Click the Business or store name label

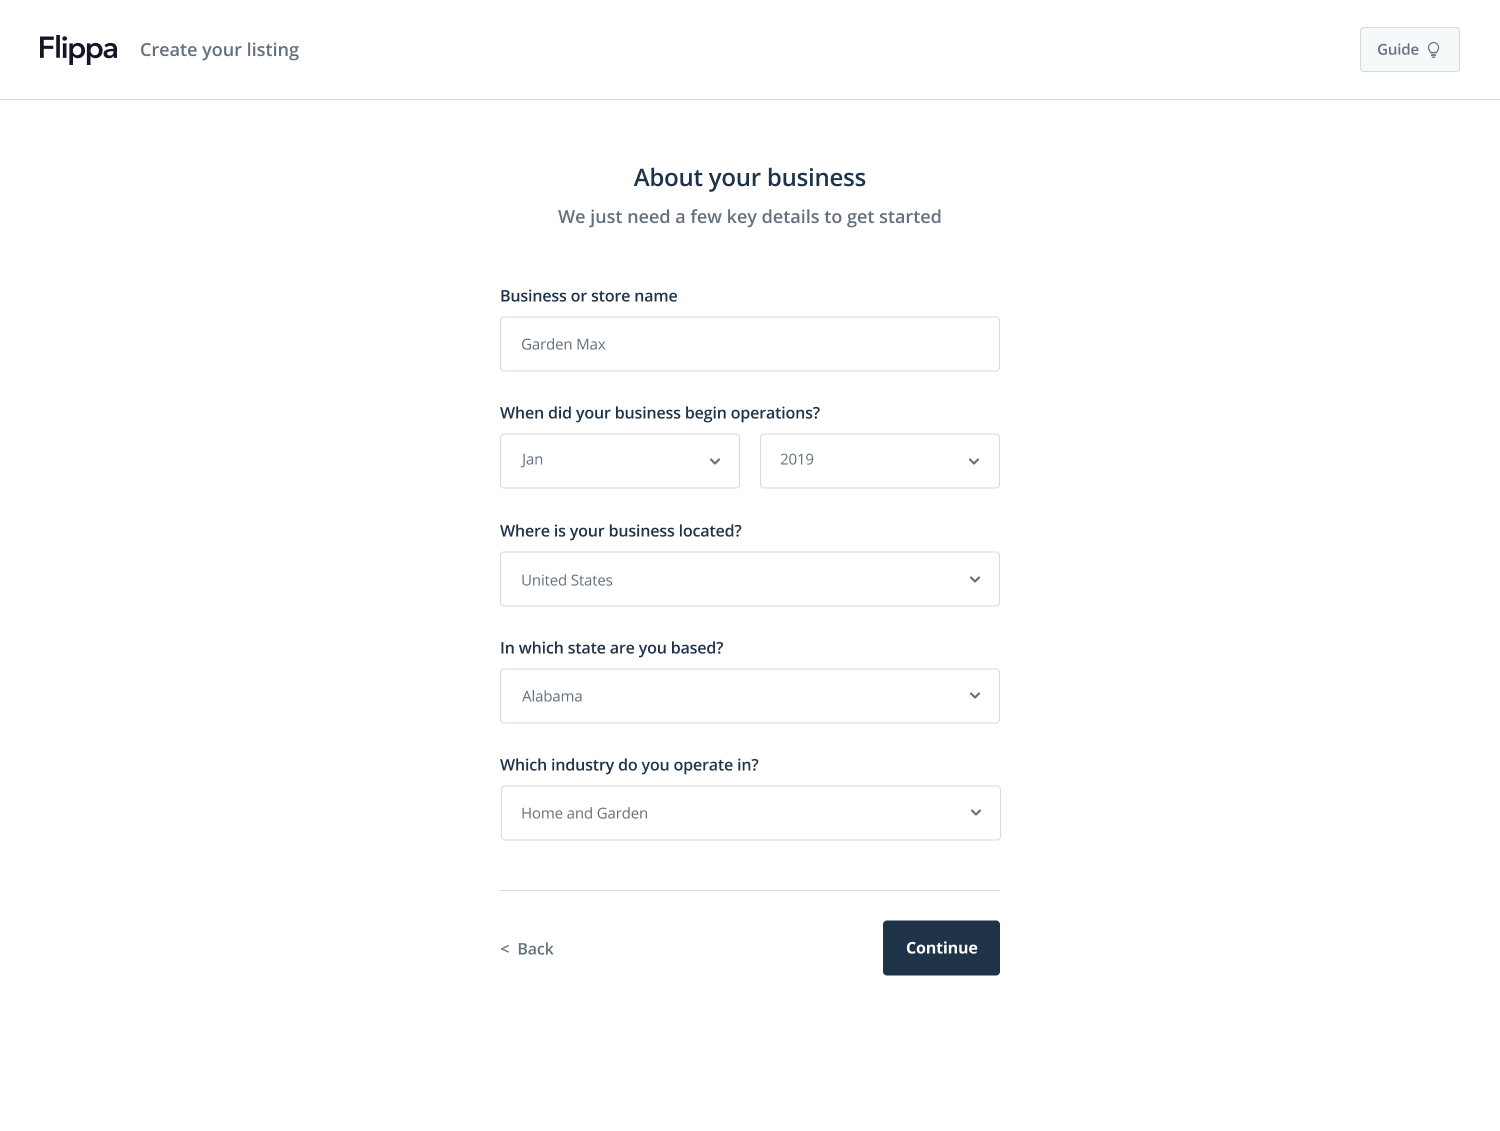tap(588, 296)
